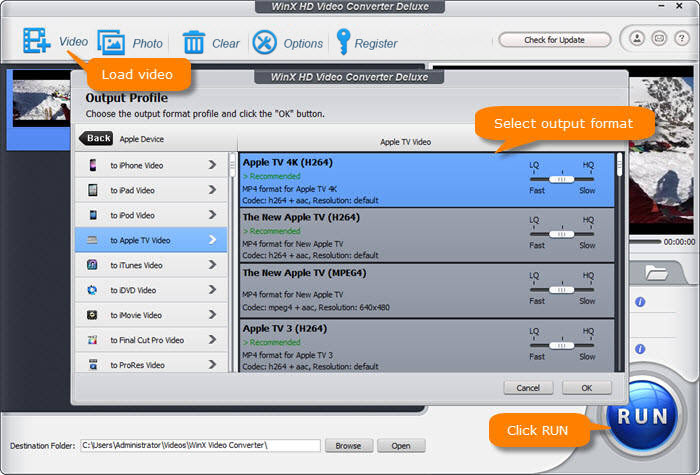Select The New Apple TV (MPEG4) profile
The width and height of the screenshot is (700, 475).
pyautogui.click(x=427, y=291)
